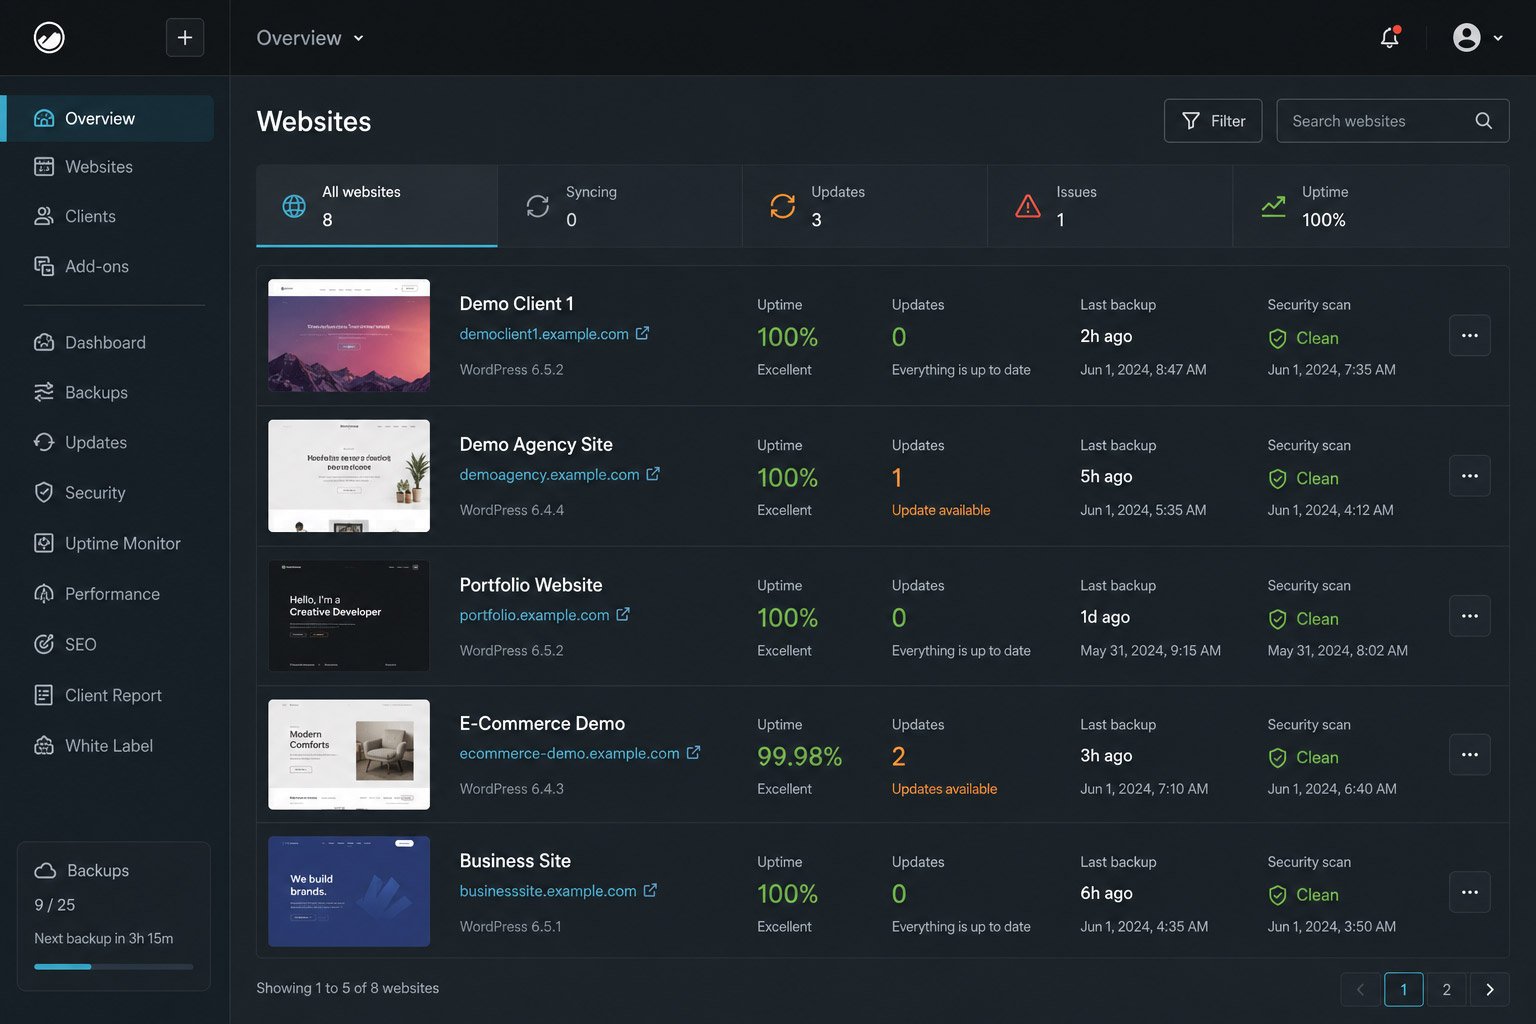Click Clean shield icon for Demo Client 1

click(1277, 339)
